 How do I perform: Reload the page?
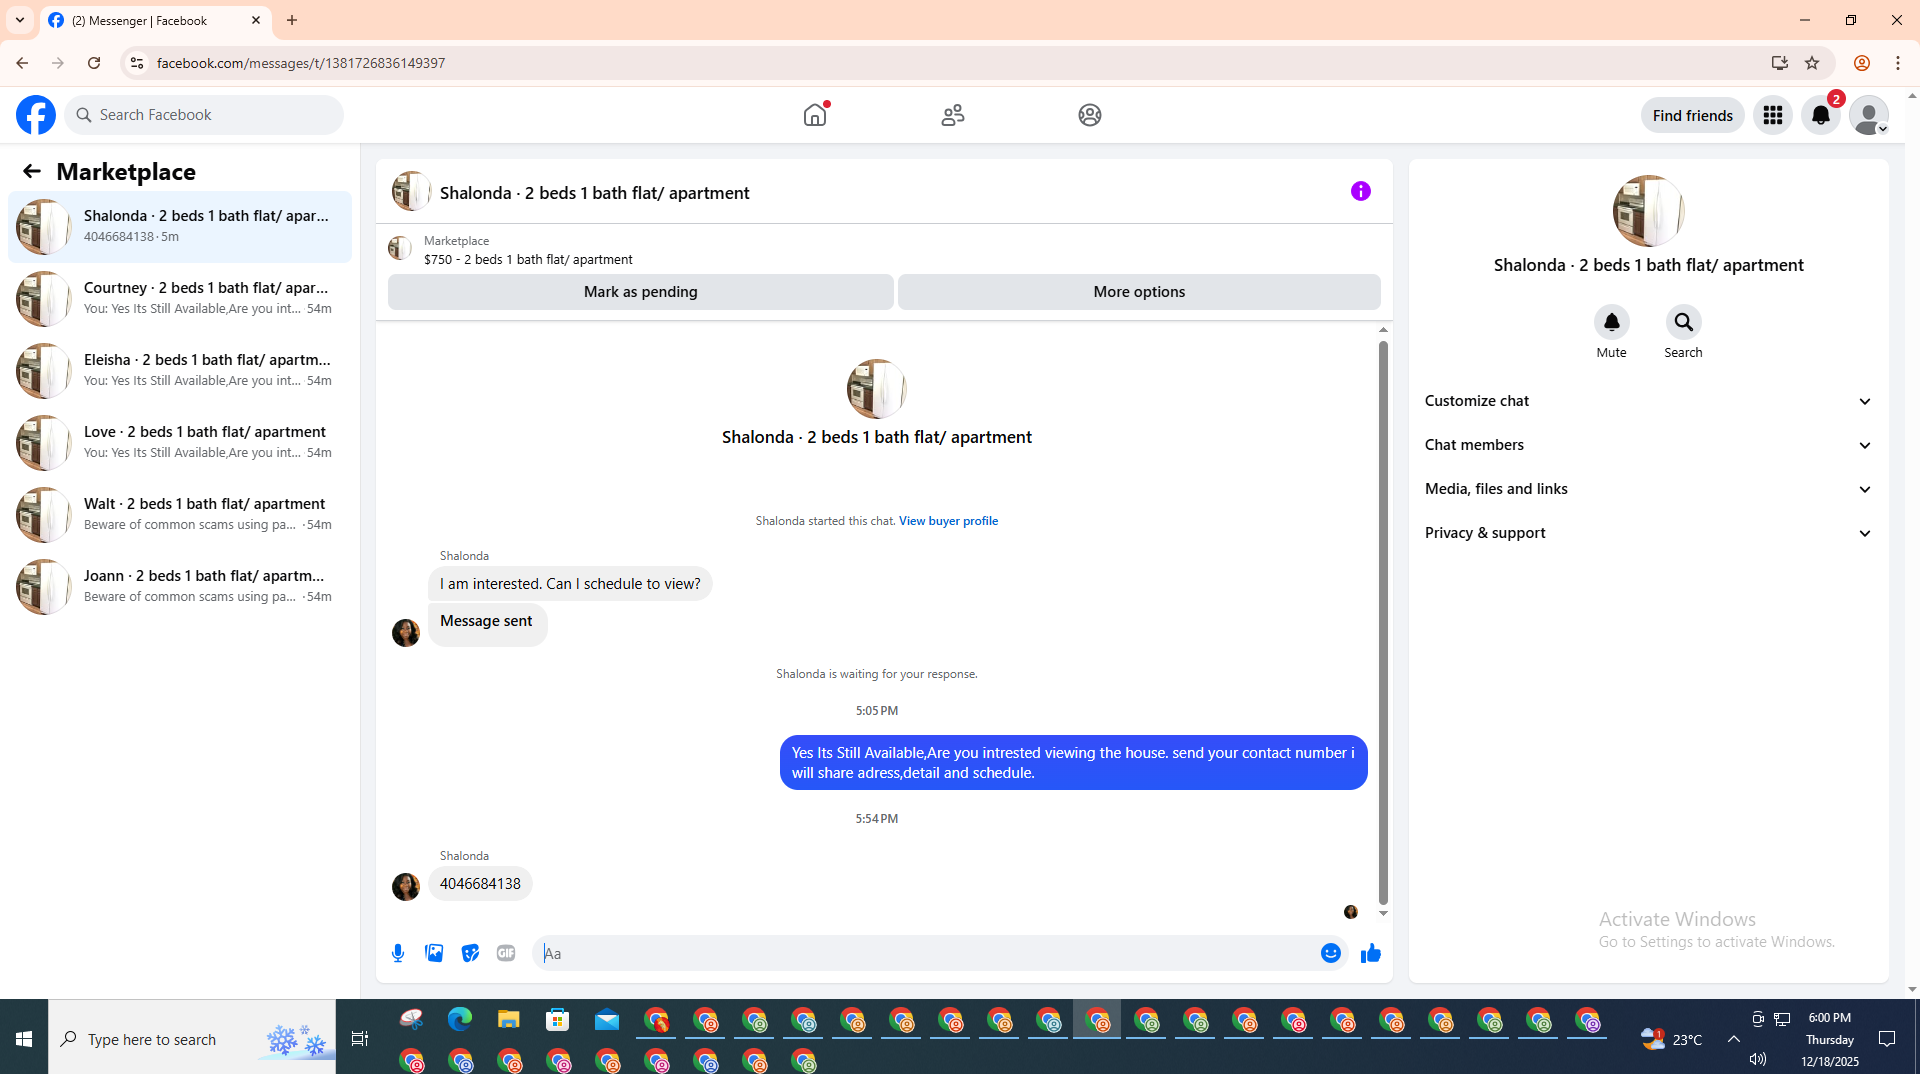click(x=94, y=63)
